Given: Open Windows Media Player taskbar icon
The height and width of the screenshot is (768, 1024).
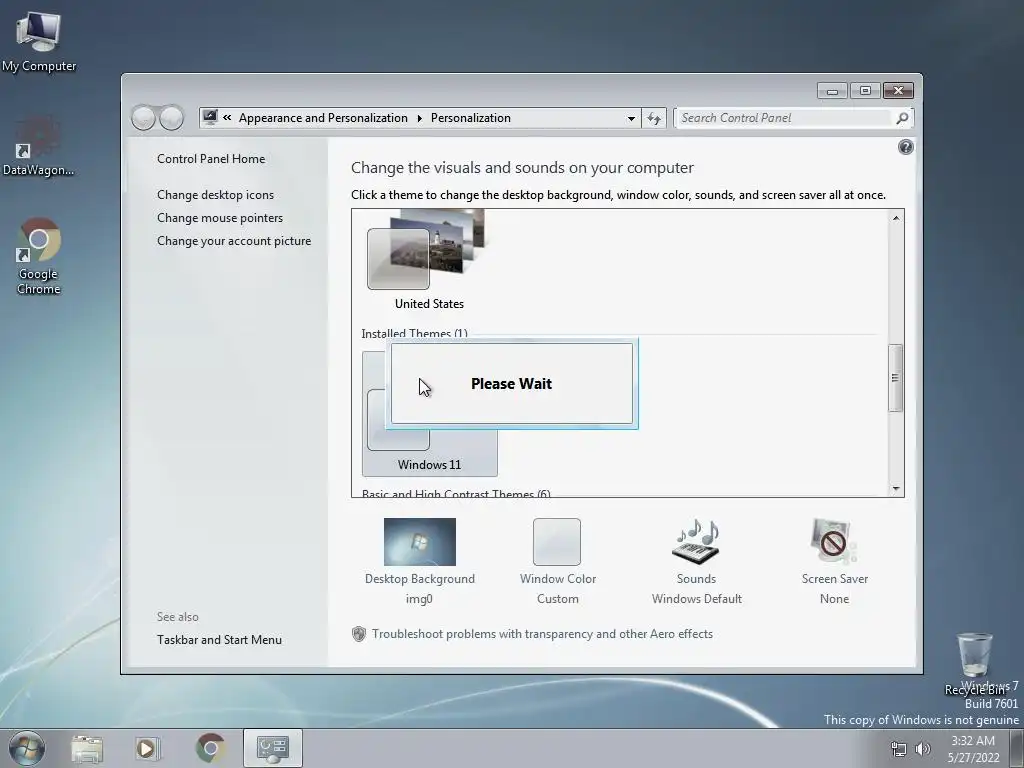Looking at the screenshot, I should click(x=147, y=748).
